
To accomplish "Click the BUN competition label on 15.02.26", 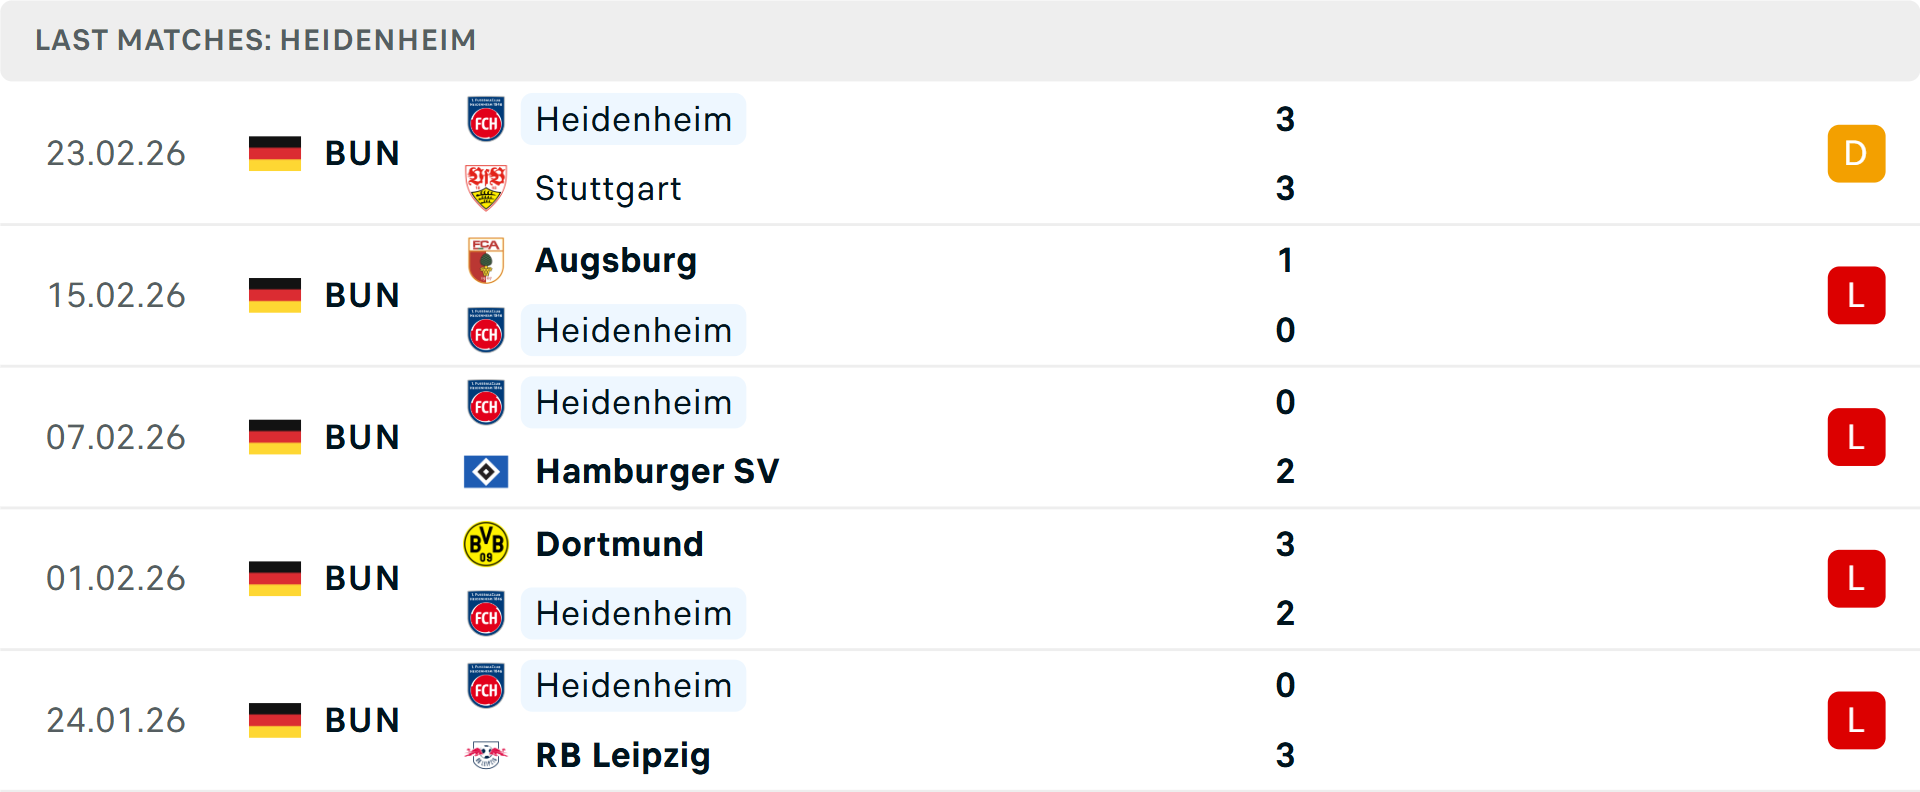I will point(361,295).
